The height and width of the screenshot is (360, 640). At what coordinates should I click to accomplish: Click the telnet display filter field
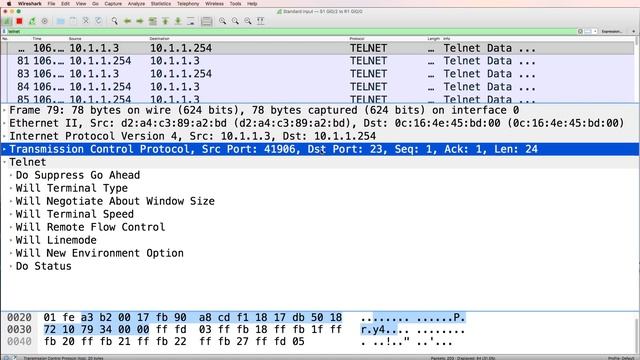click(292, 31)
